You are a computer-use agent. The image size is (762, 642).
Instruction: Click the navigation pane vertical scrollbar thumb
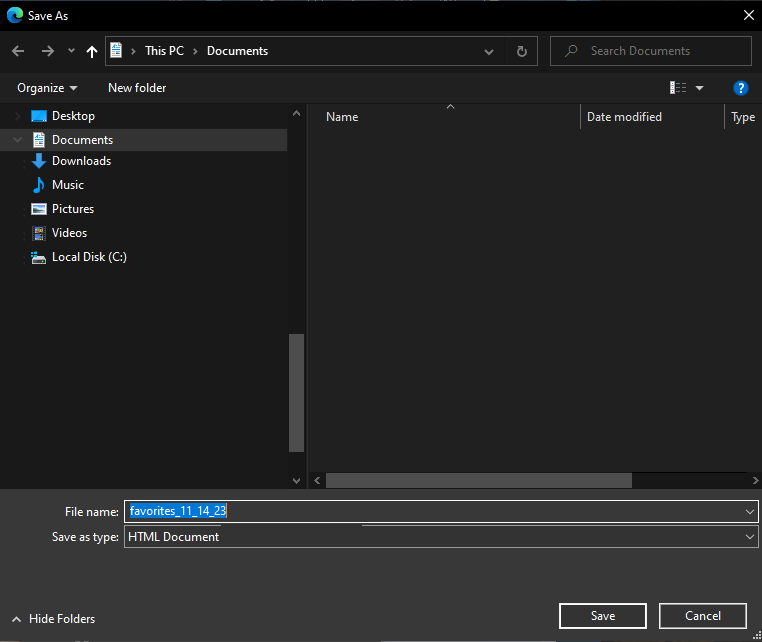pyautogui.click(x=296, y=393)
